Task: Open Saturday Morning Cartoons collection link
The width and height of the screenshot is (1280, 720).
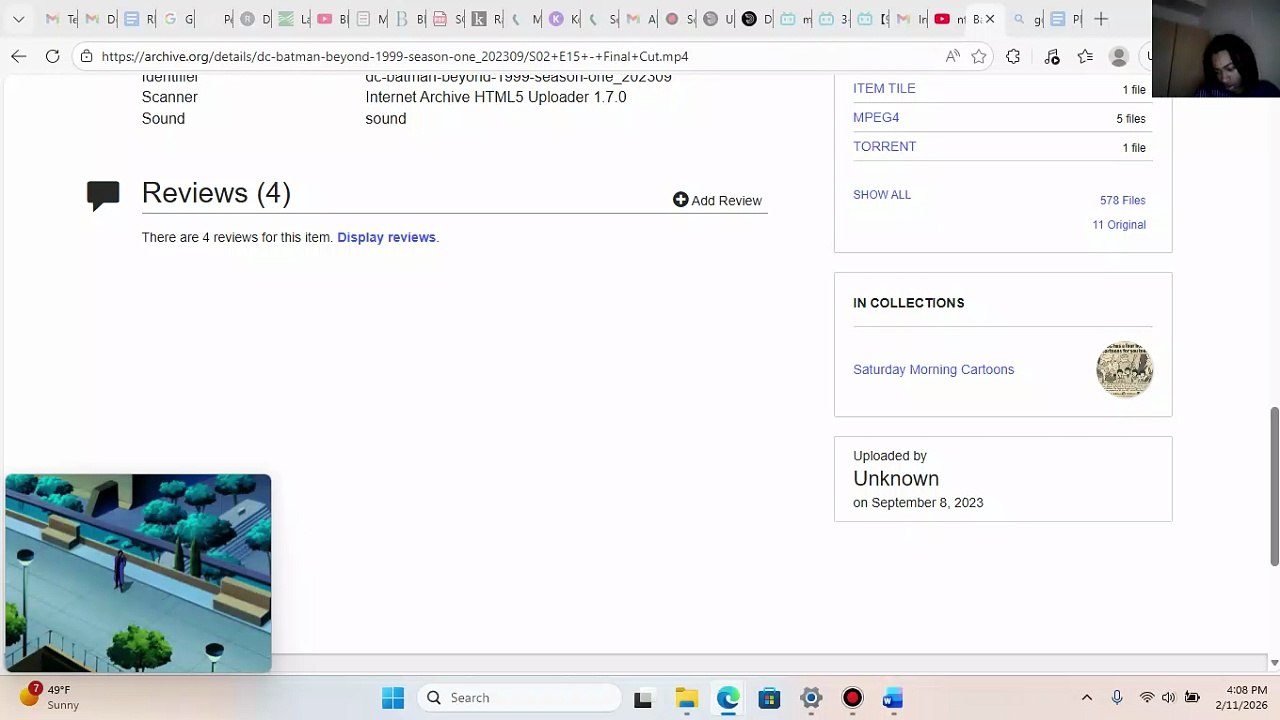Action: (x=933, y=369)
